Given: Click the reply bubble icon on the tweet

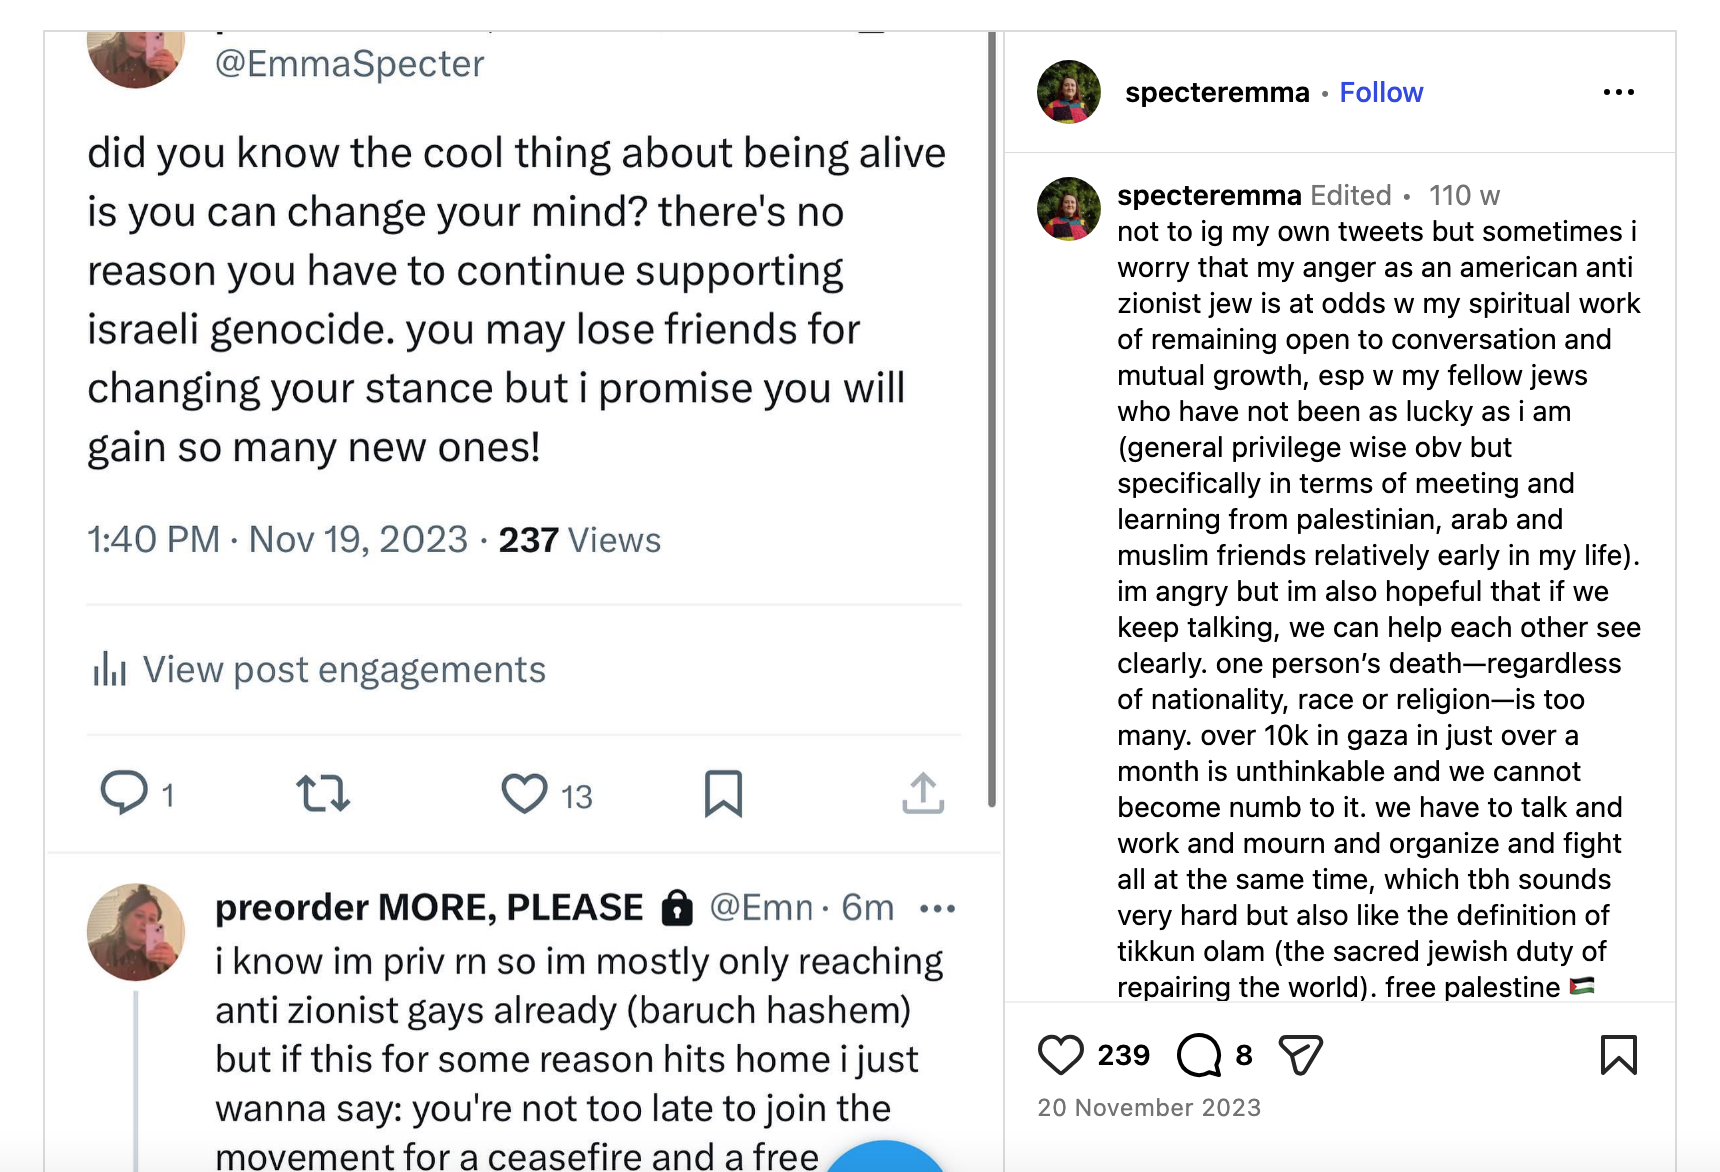Looking at the screenshot, I should click(x=125, y=794).
